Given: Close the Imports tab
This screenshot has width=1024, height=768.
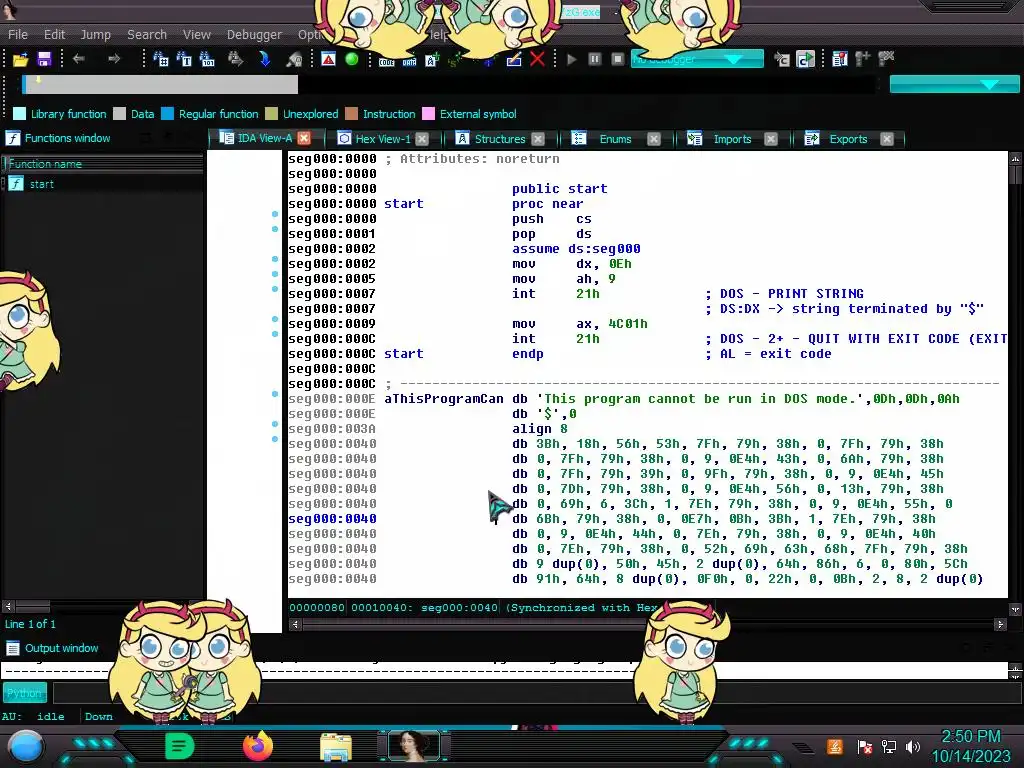Looking at the screenshot, I should click(771, 138).
